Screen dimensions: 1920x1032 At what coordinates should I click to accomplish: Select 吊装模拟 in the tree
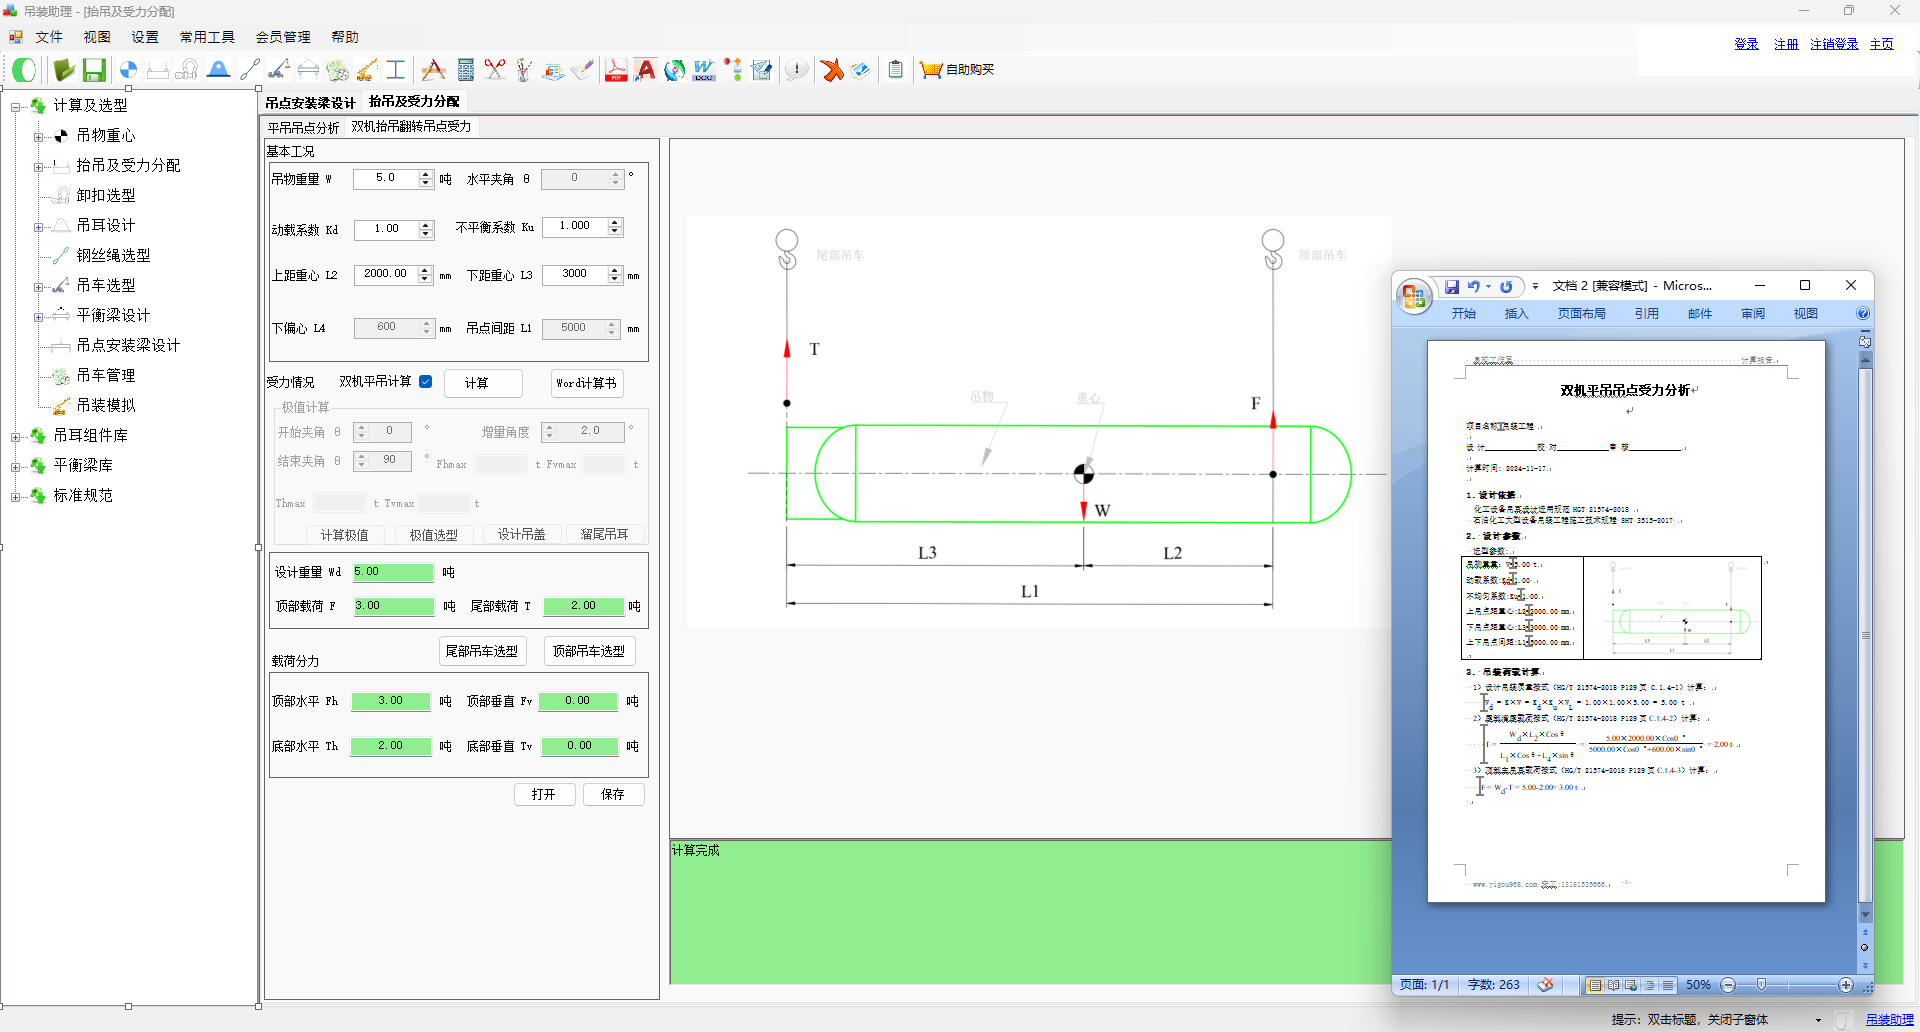(x=105, y=406)
